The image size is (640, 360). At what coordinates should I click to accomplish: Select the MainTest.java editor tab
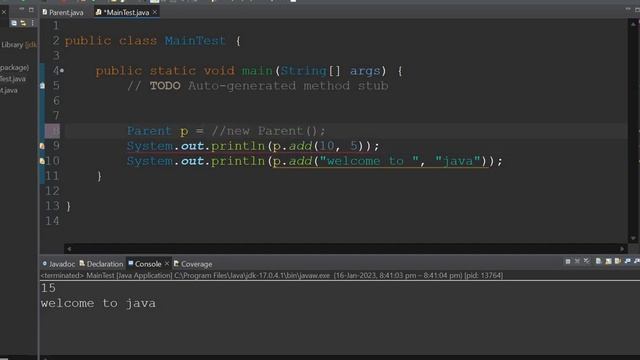(x=126, y=13)
